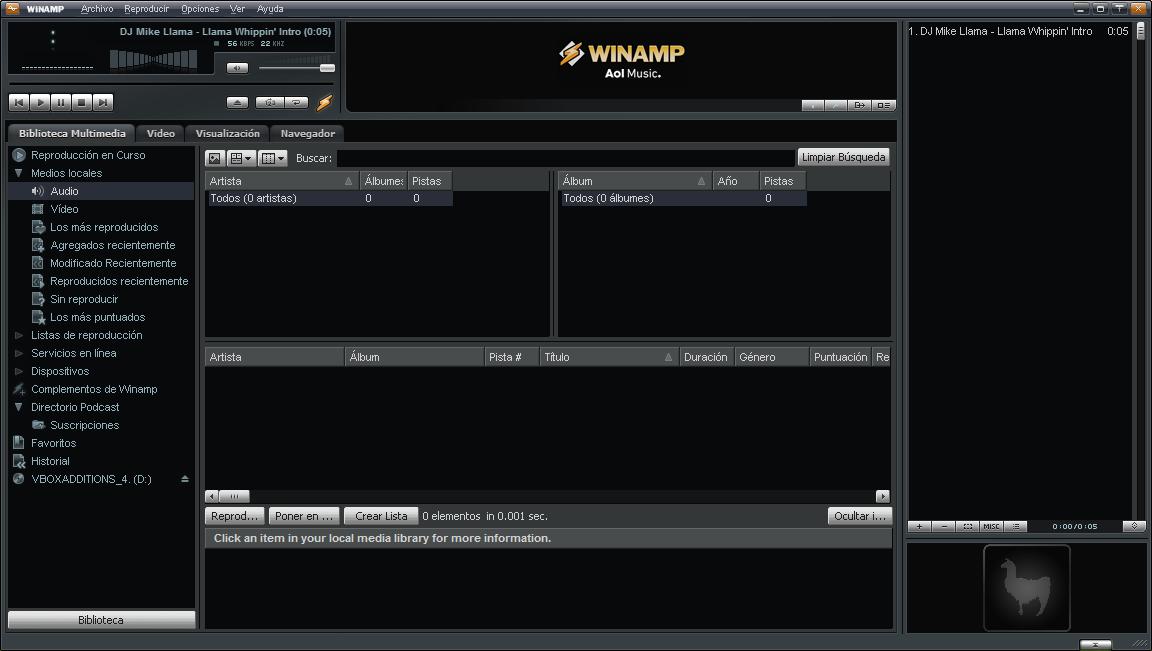Toggle shuffle playback mode
Screen dimensions: 1152x651
coord(269,102)
